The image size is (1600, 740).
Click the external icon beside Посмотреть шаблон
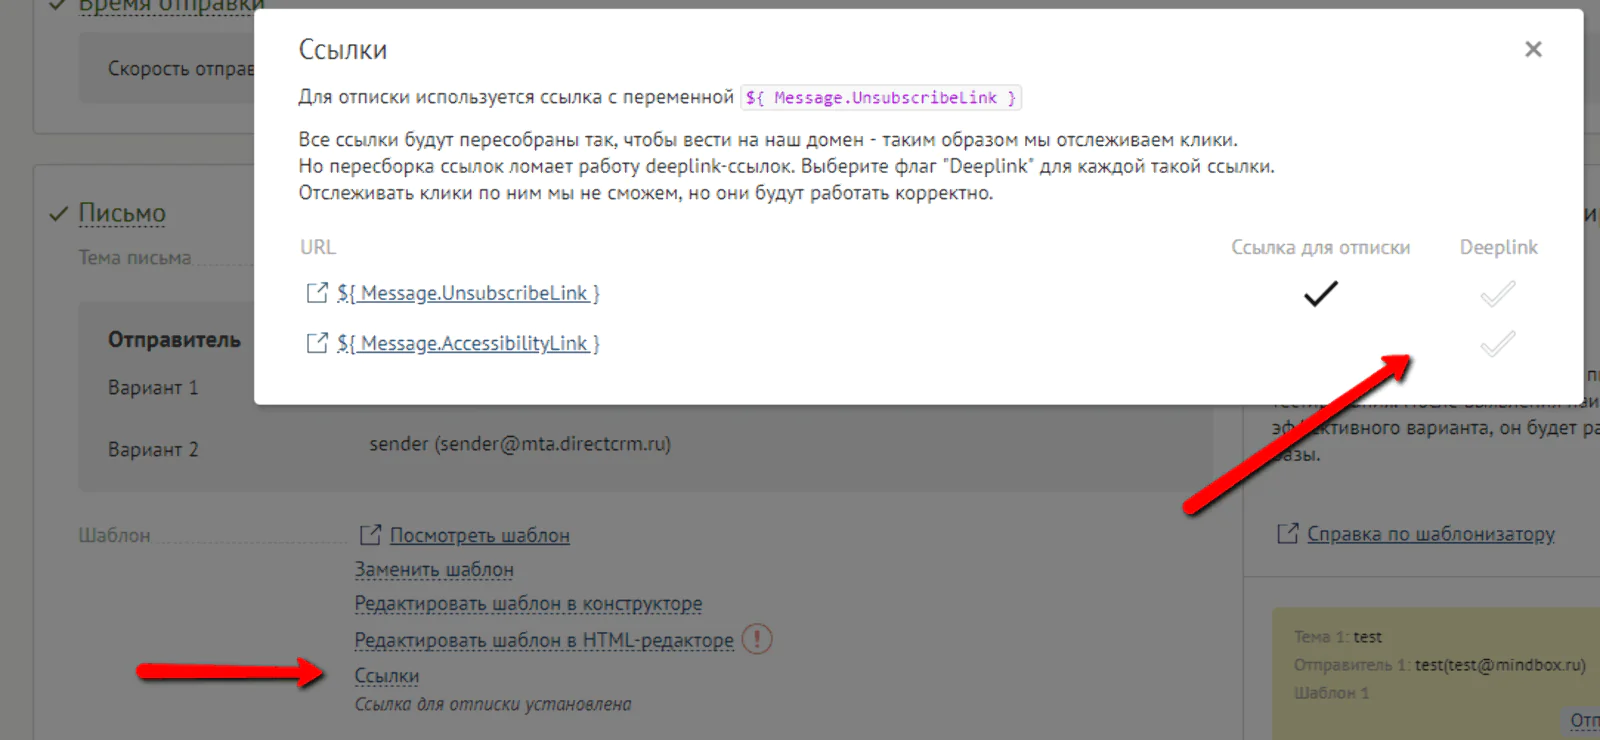(x=370, y=535)
